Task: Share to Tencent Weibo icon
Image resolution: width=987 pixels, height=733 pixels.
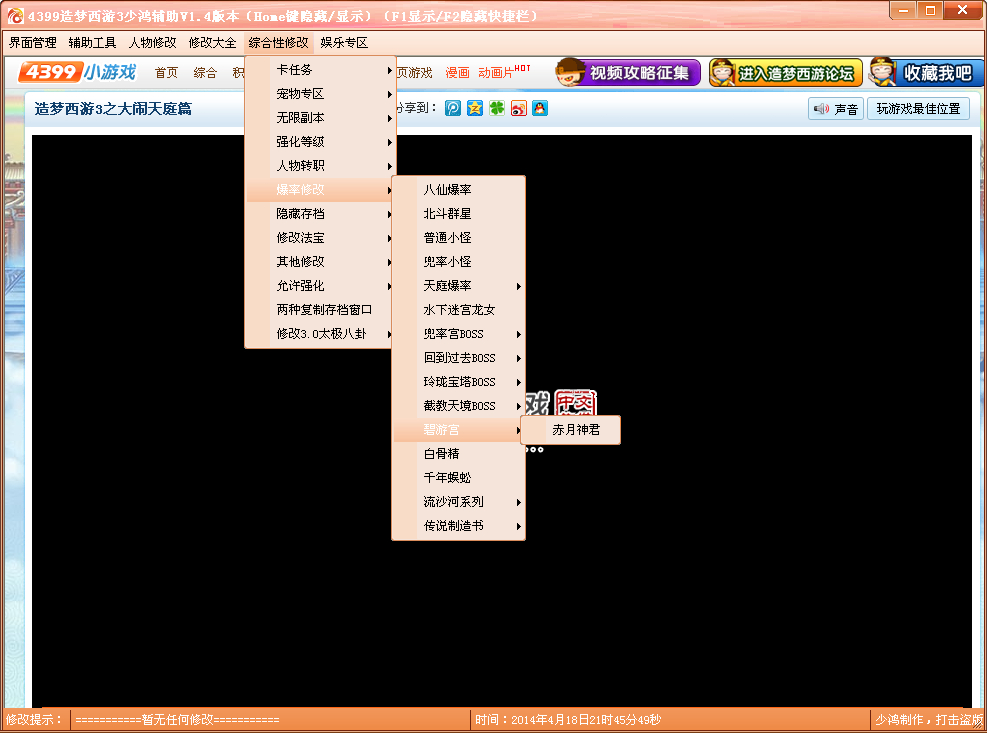Action: (453, 108)
